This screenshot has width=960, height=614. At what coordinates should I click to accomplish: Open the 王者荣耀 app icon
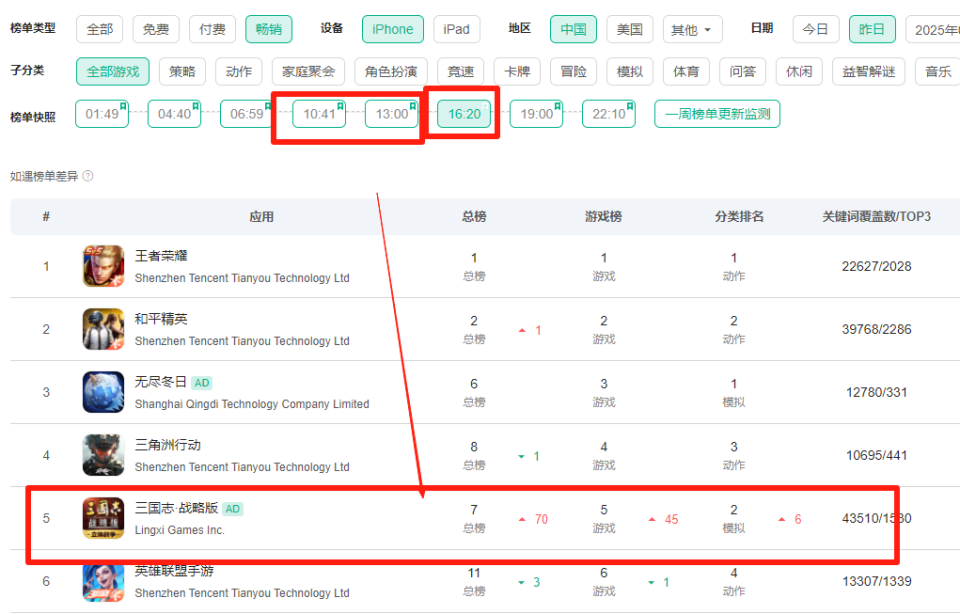[x=103, y=266]
